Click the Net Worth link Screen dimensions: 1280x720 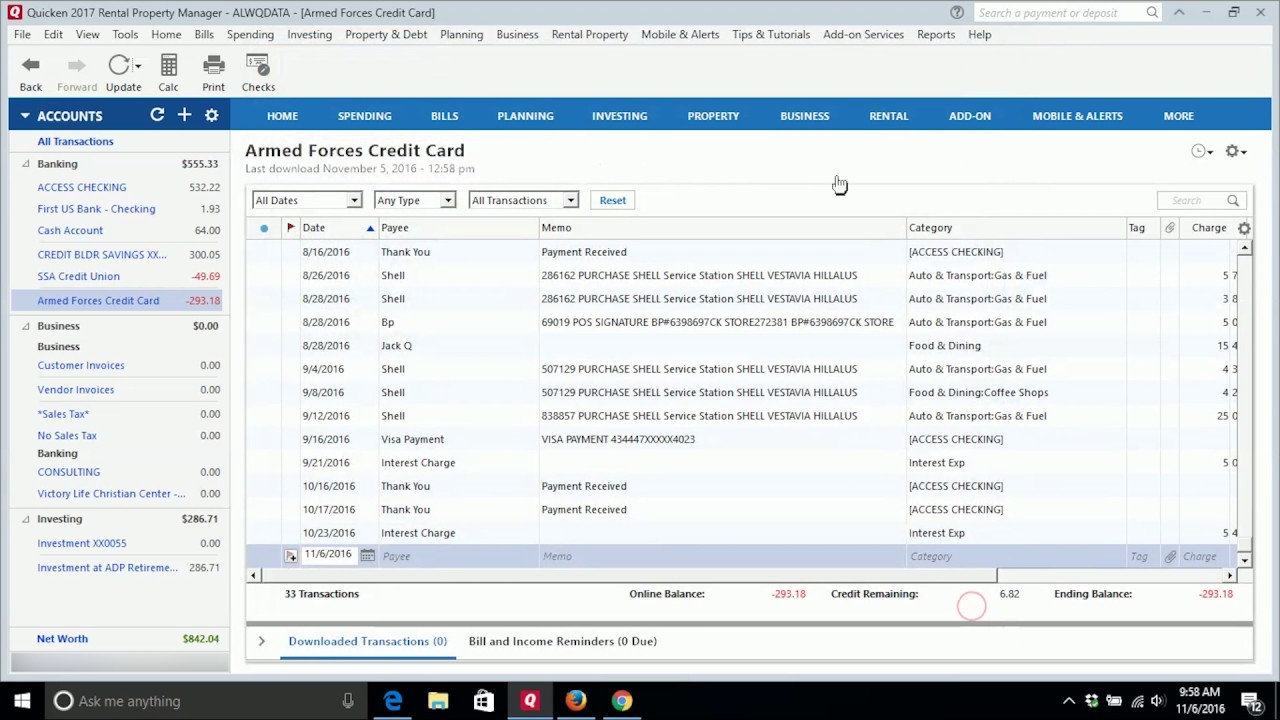62,638
